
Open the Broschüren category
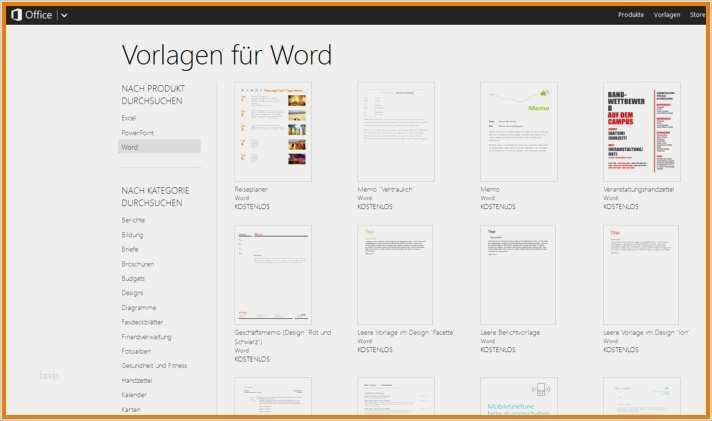[x=138, y=264]
